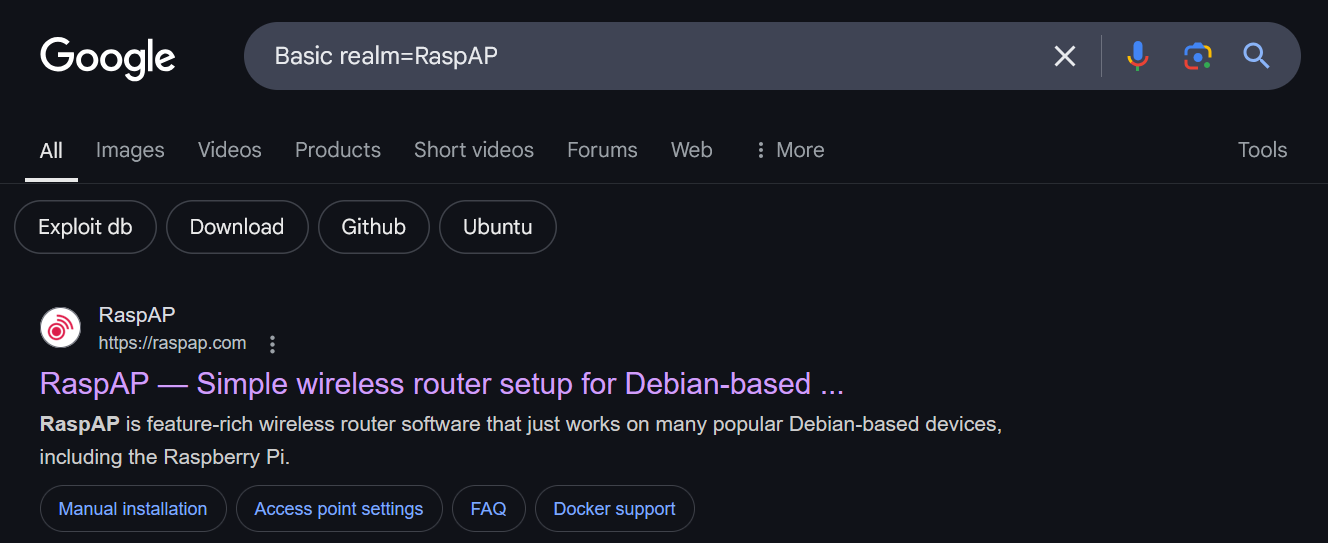Open the Tools options
Screen dimensions: 1328x543
(1262, 150)
